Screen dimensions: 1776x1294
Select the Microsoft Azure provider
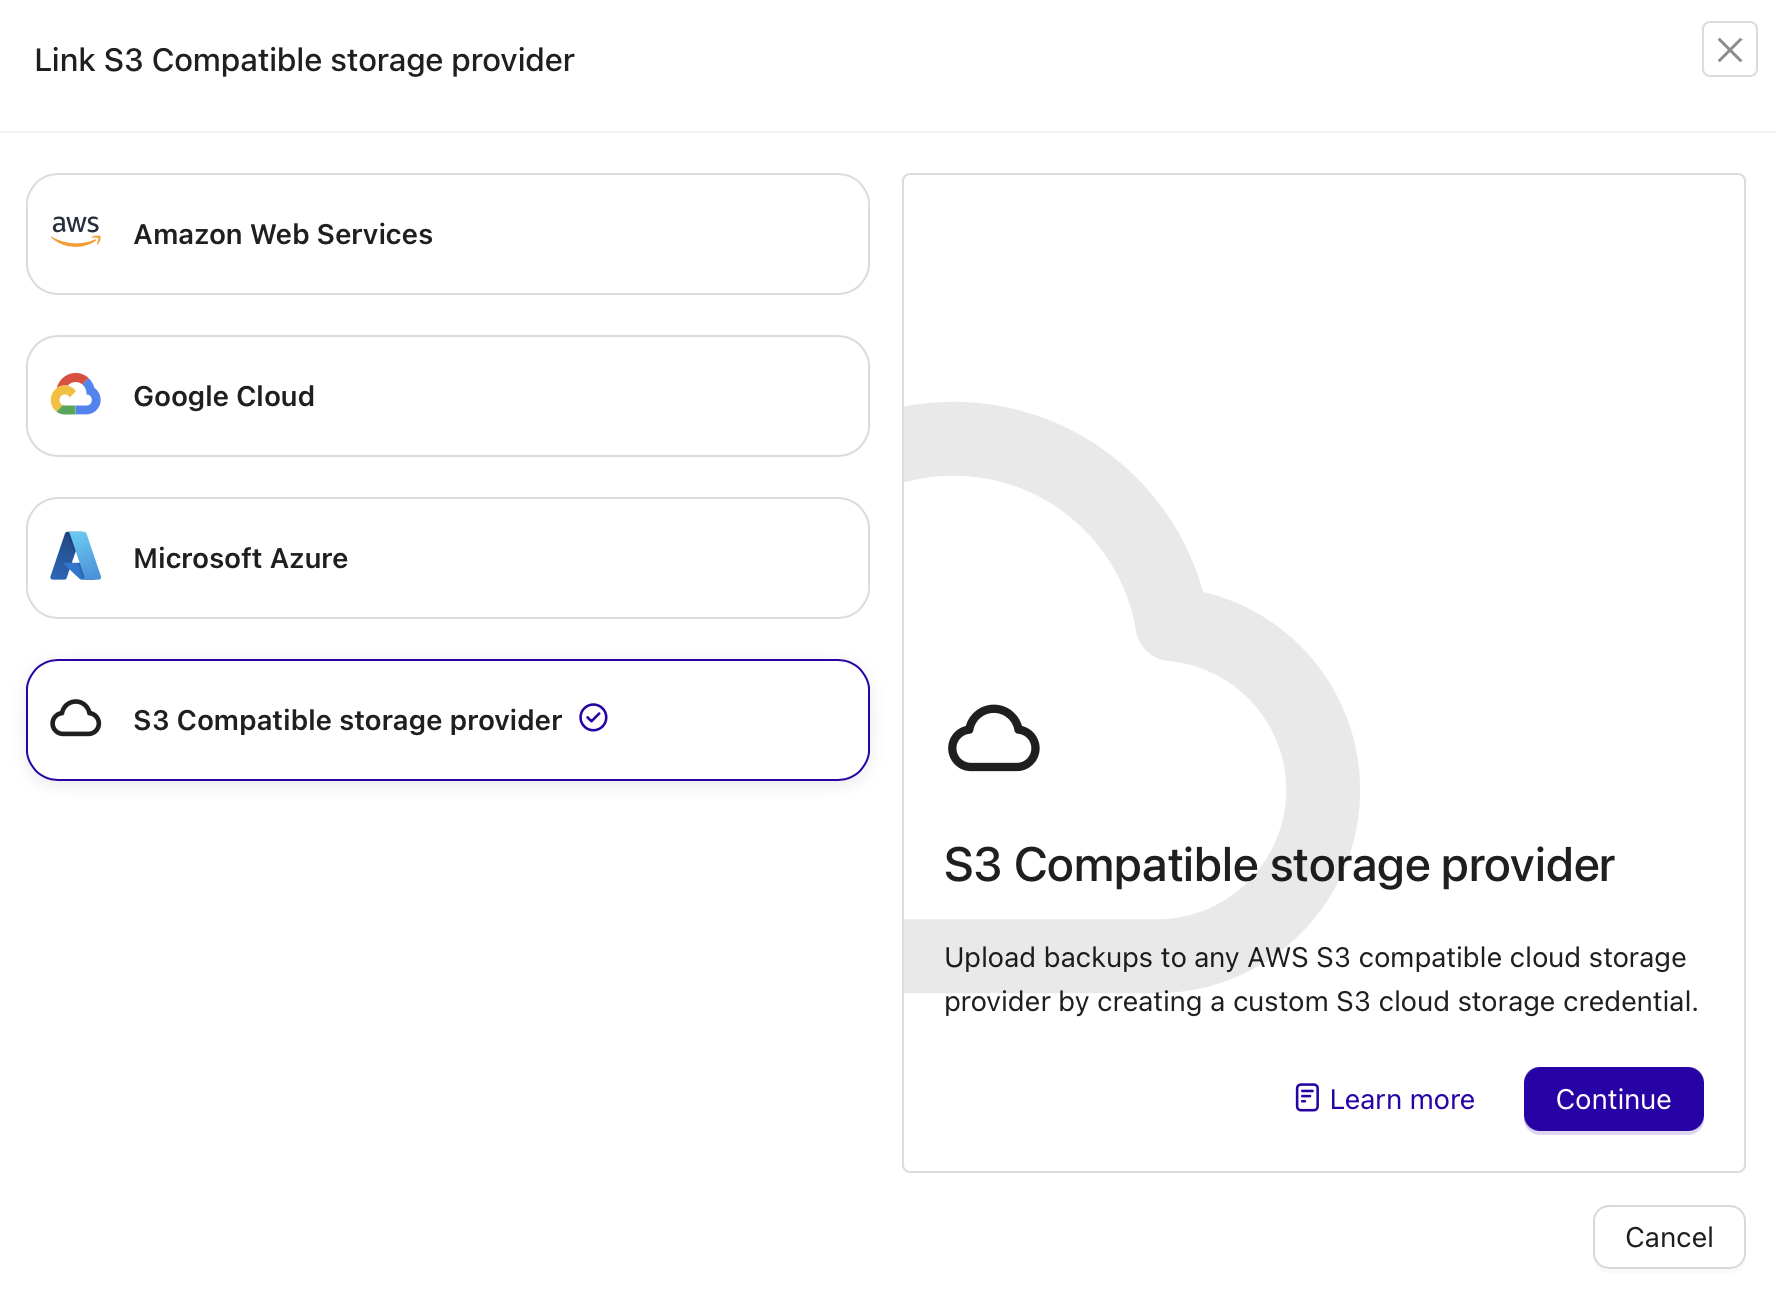pos(447,558)
